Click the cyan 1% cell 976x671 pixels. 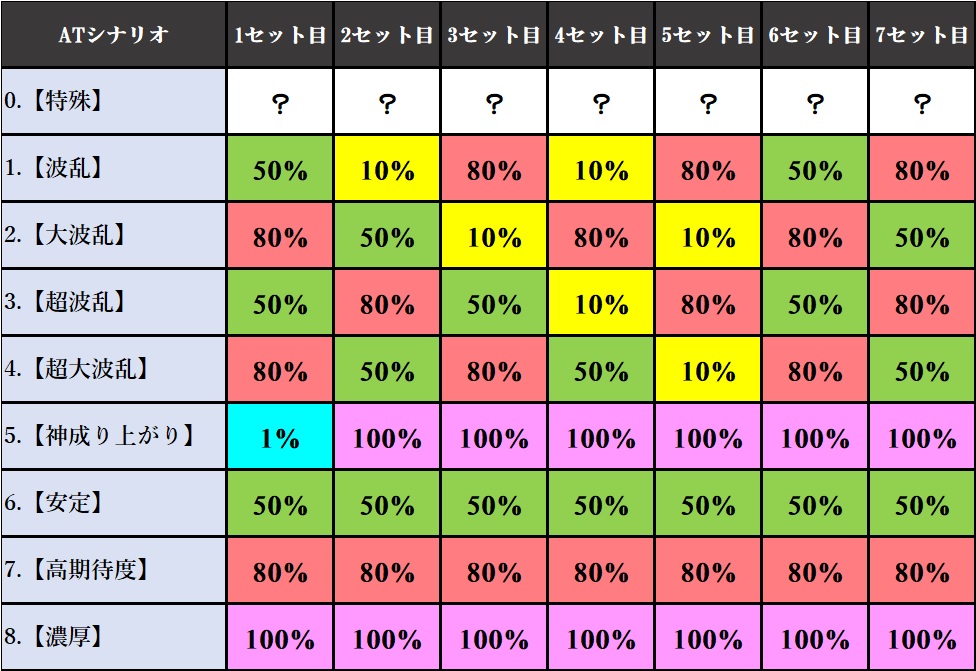(280, 436)
